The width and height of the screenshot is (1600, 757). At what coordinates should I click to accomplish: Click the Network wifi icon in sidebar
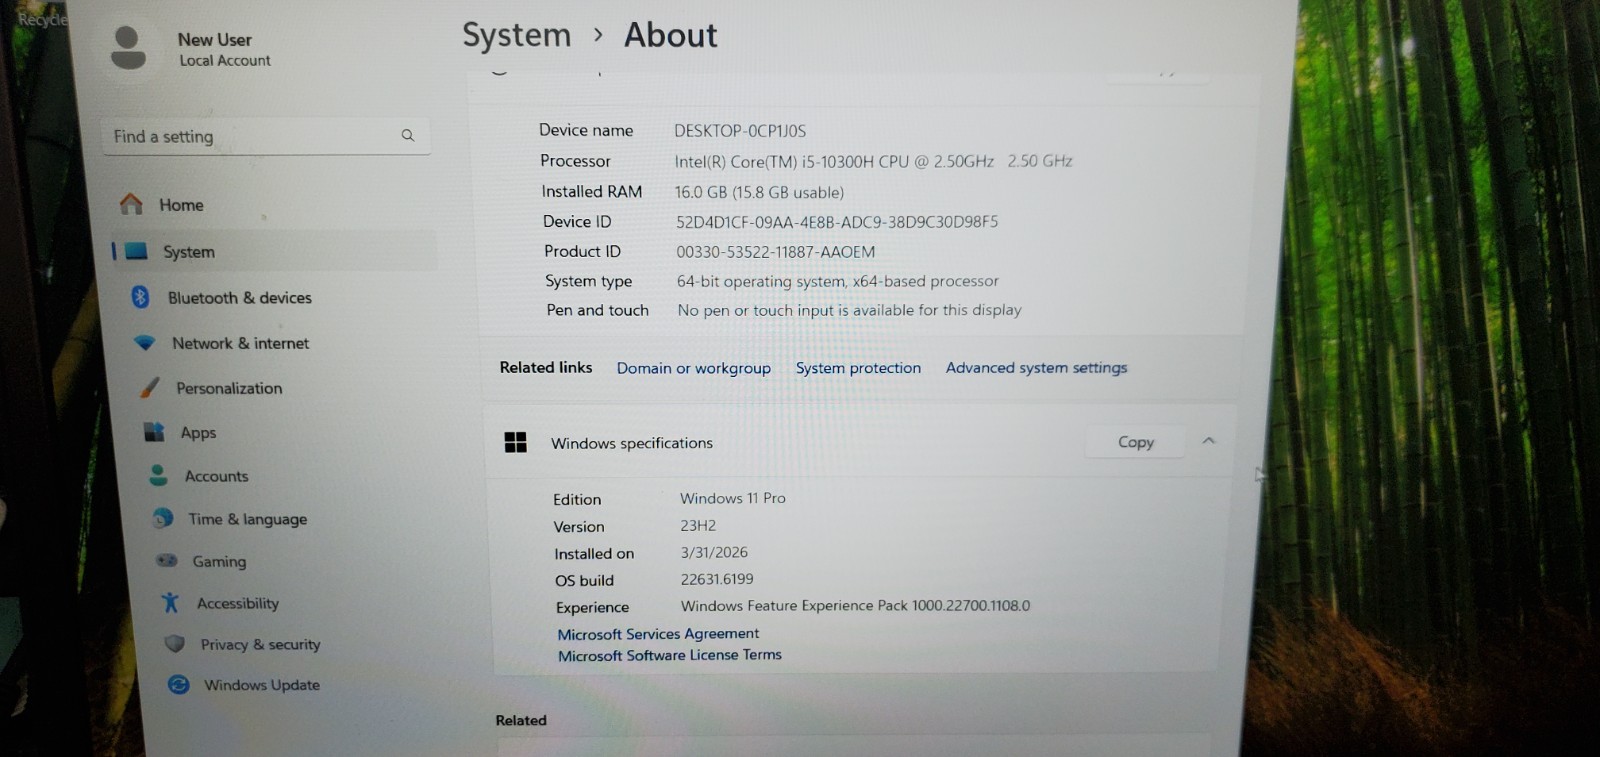tap(145, 343)
